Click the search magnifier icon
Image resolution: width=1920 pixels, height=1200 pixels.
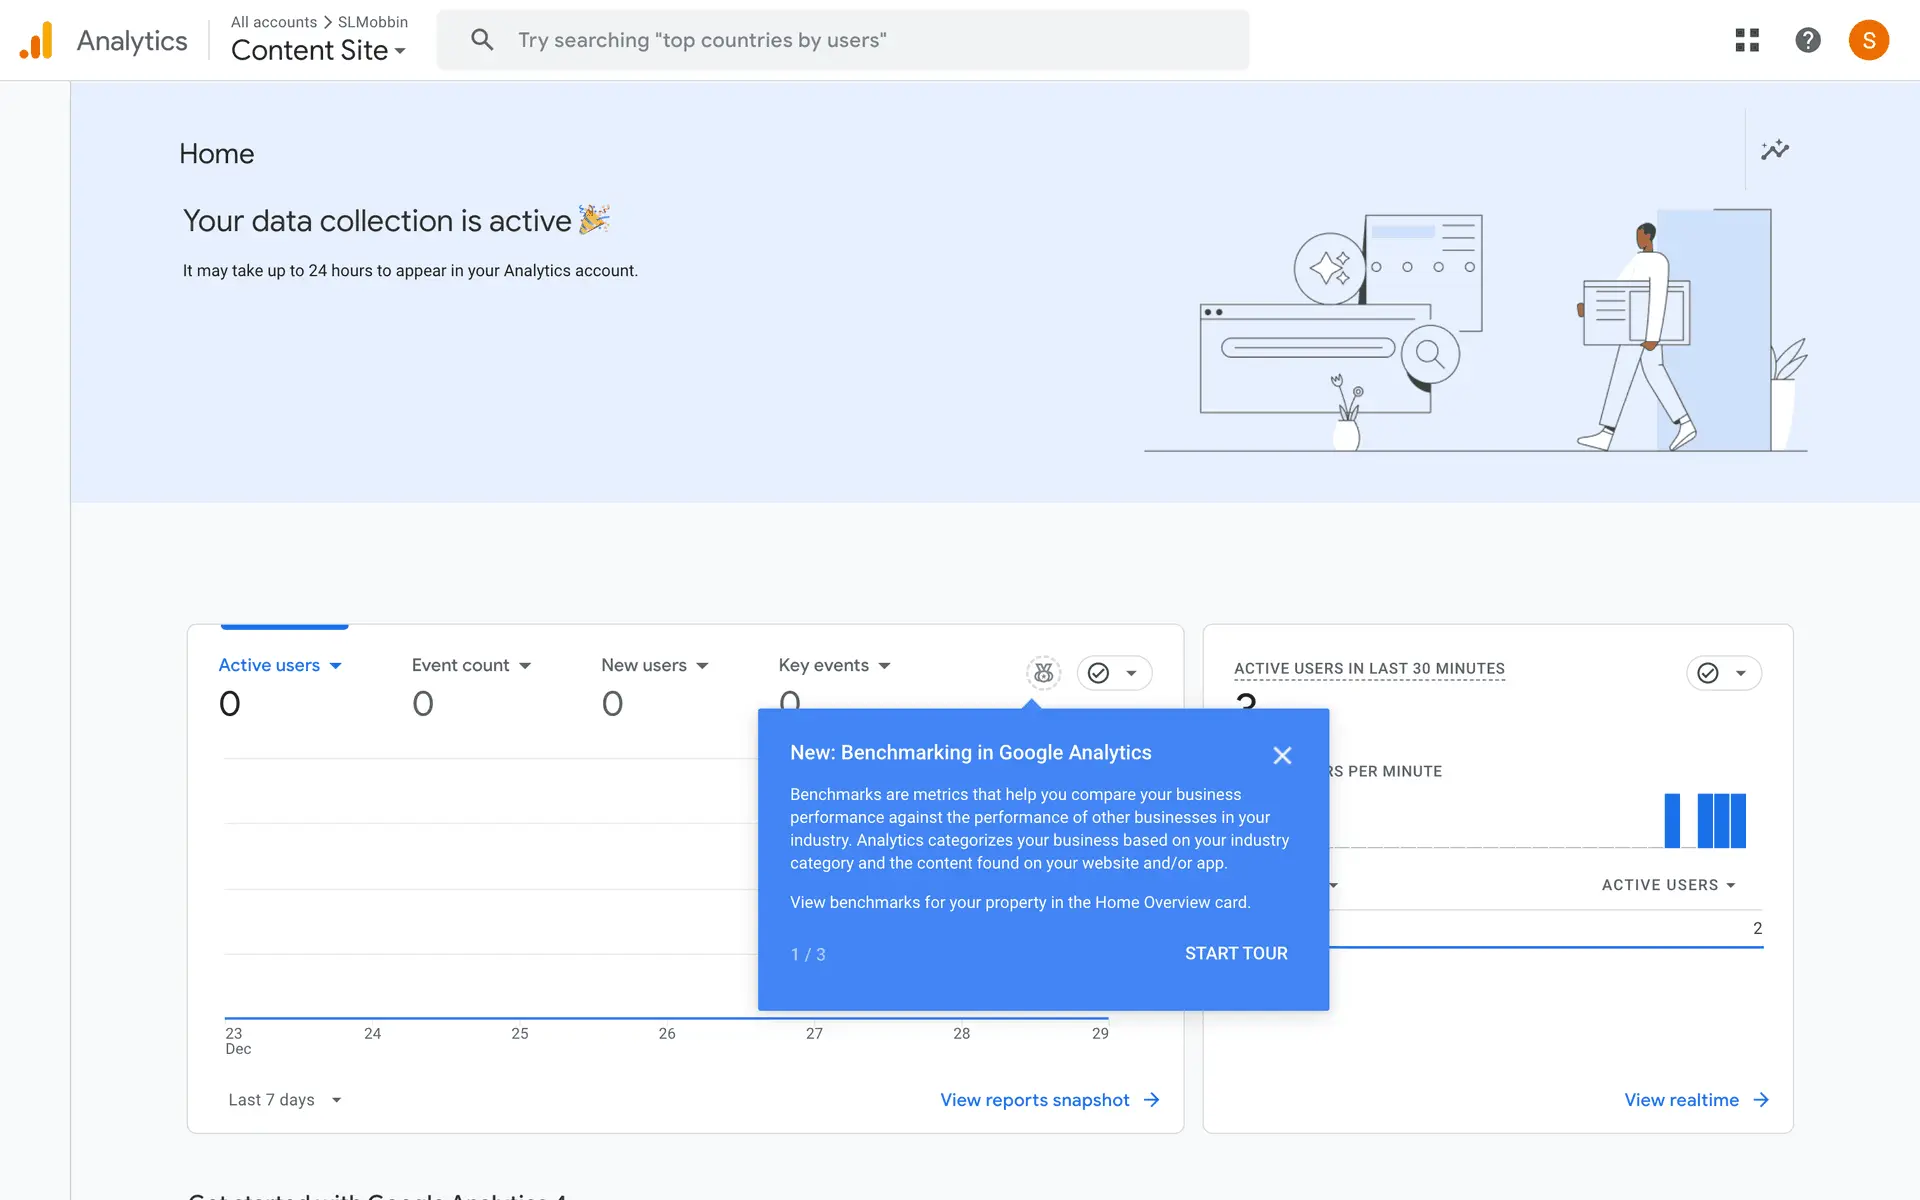pos(482,40)
